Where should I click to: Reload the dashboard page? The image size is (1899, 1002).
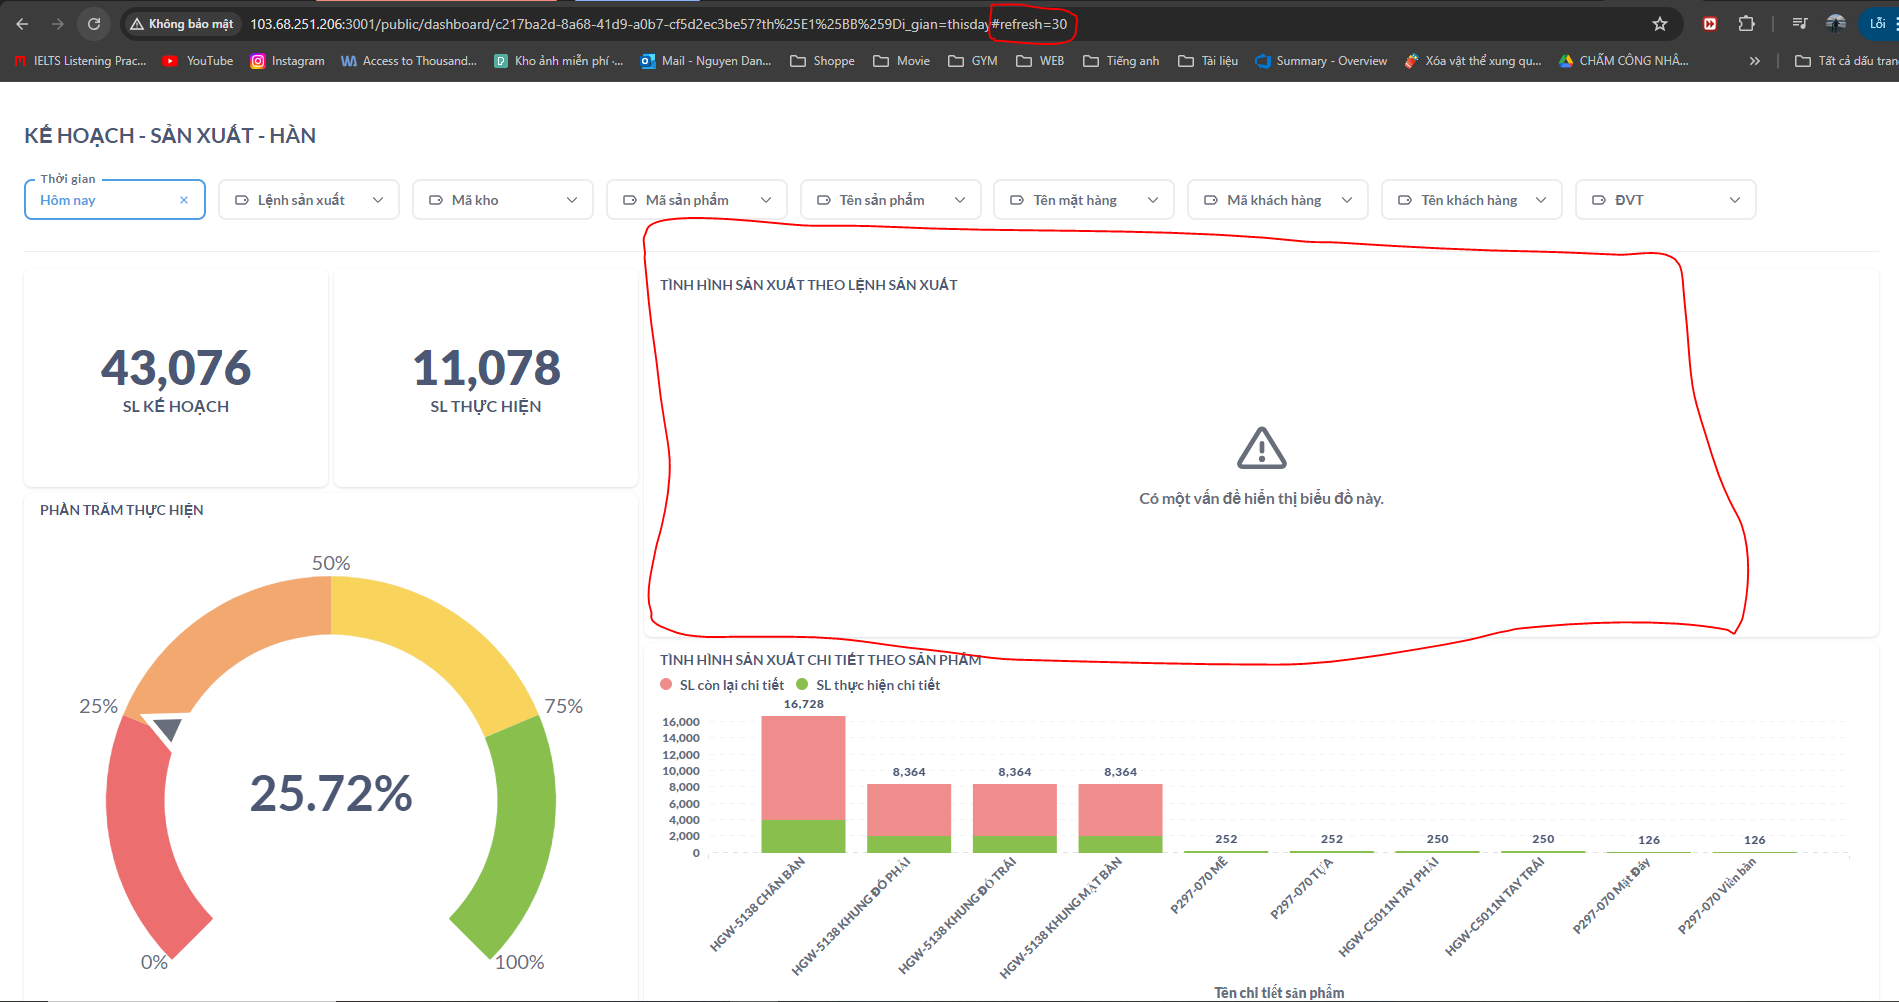(93, 23)
